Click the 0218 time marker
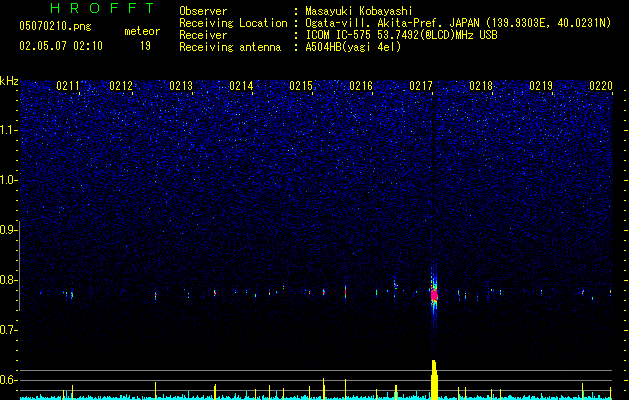 pos(481,86)
